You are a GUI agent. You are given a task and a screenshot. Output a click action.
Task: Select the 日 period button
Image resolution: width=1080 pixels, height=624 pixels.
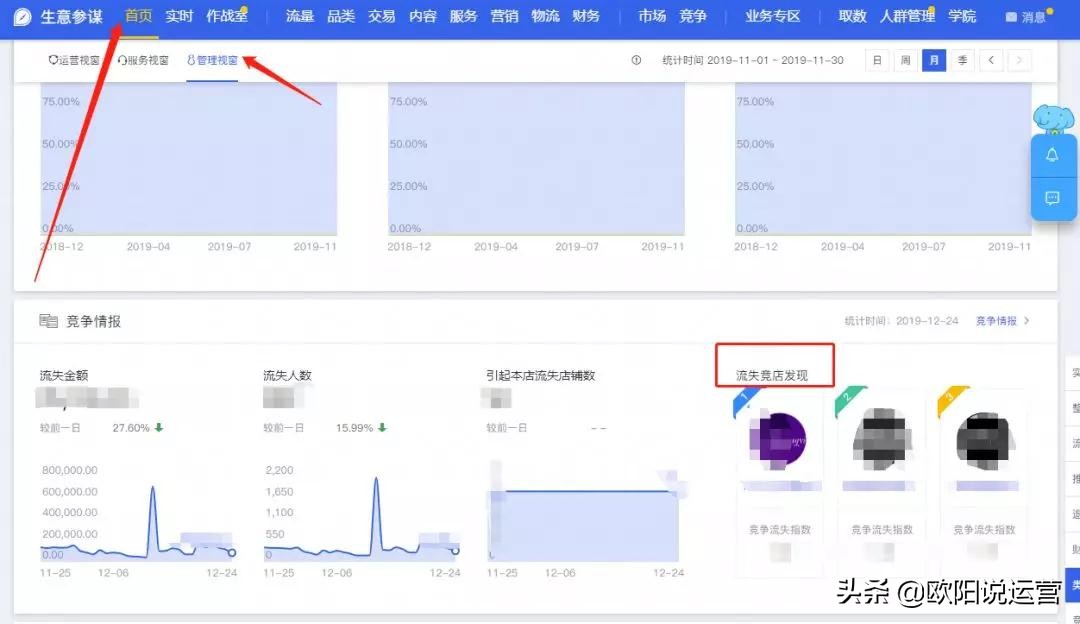coord(877,61)
